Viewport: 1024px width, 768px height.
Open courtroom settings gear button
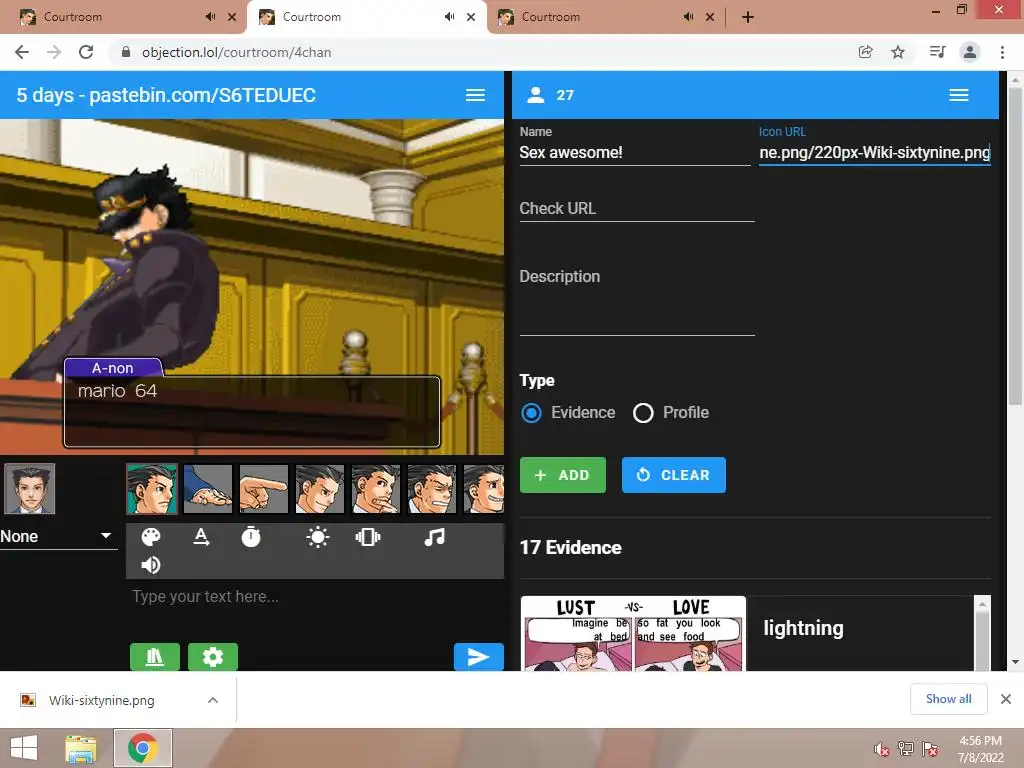click(213, 656)
